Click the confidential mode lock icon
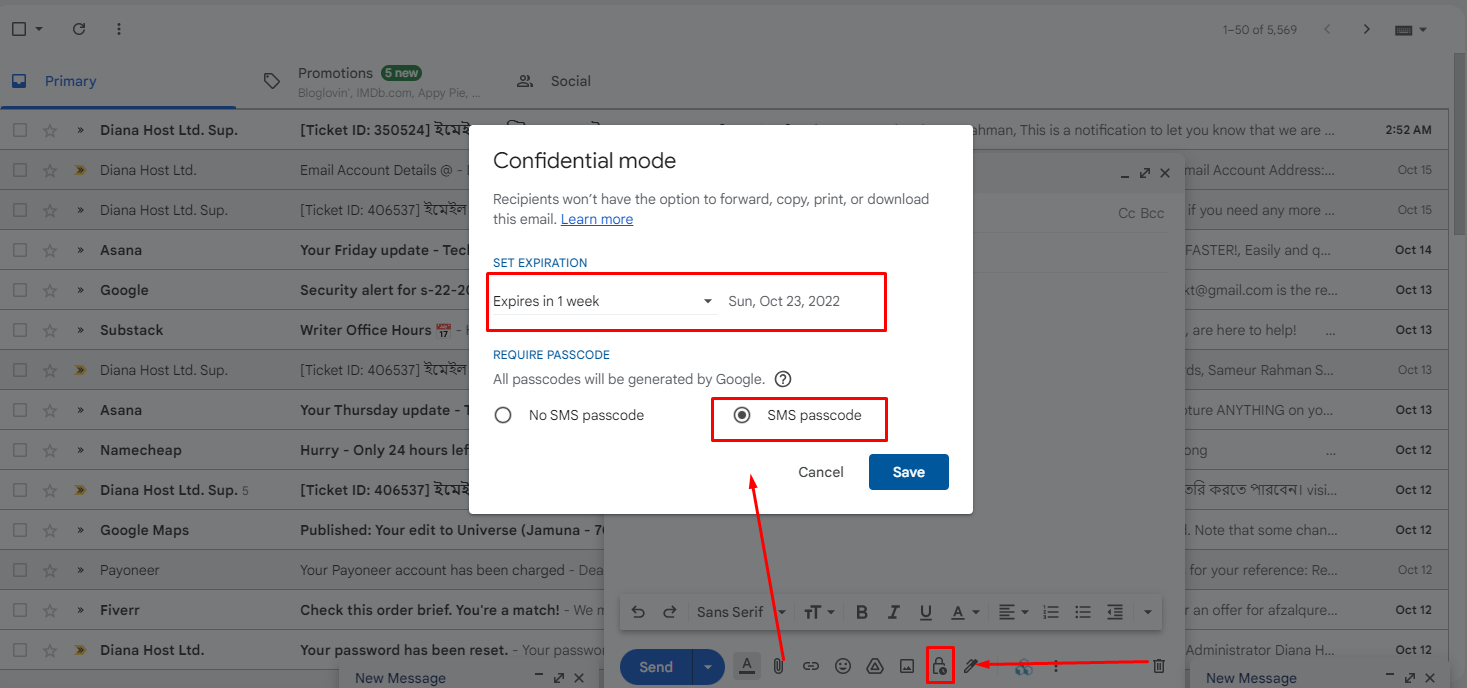1467x688 pixels. 938,666
